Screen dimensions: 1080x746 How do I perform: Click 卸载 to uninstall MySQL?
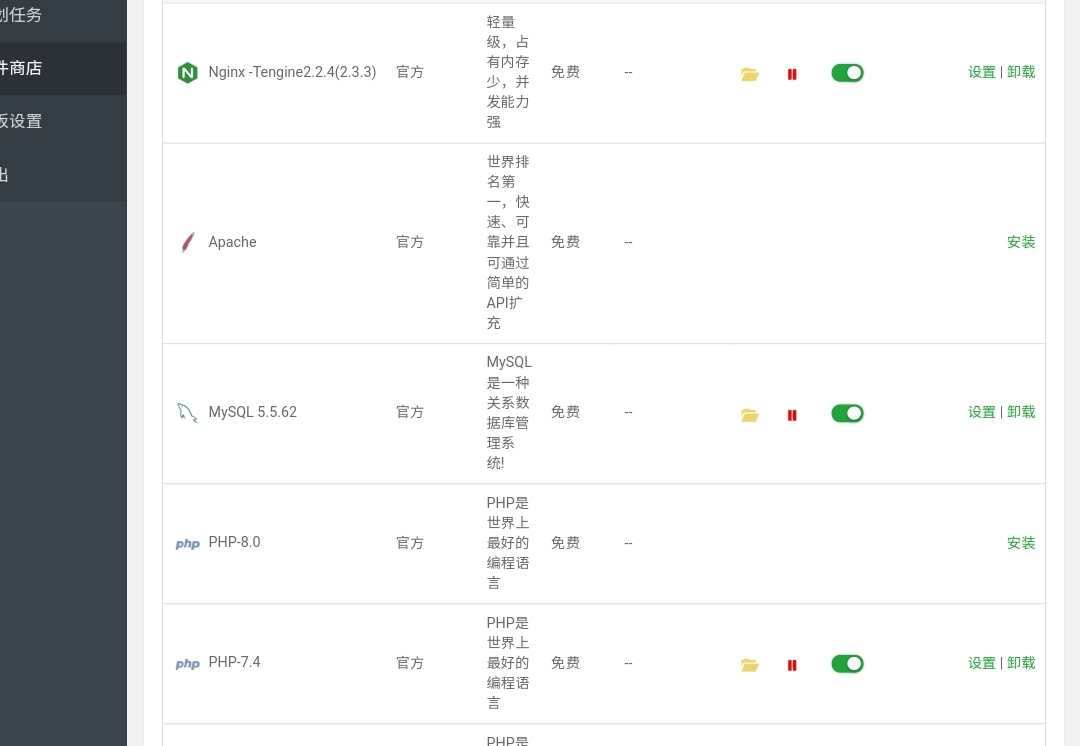(1021, 412)
